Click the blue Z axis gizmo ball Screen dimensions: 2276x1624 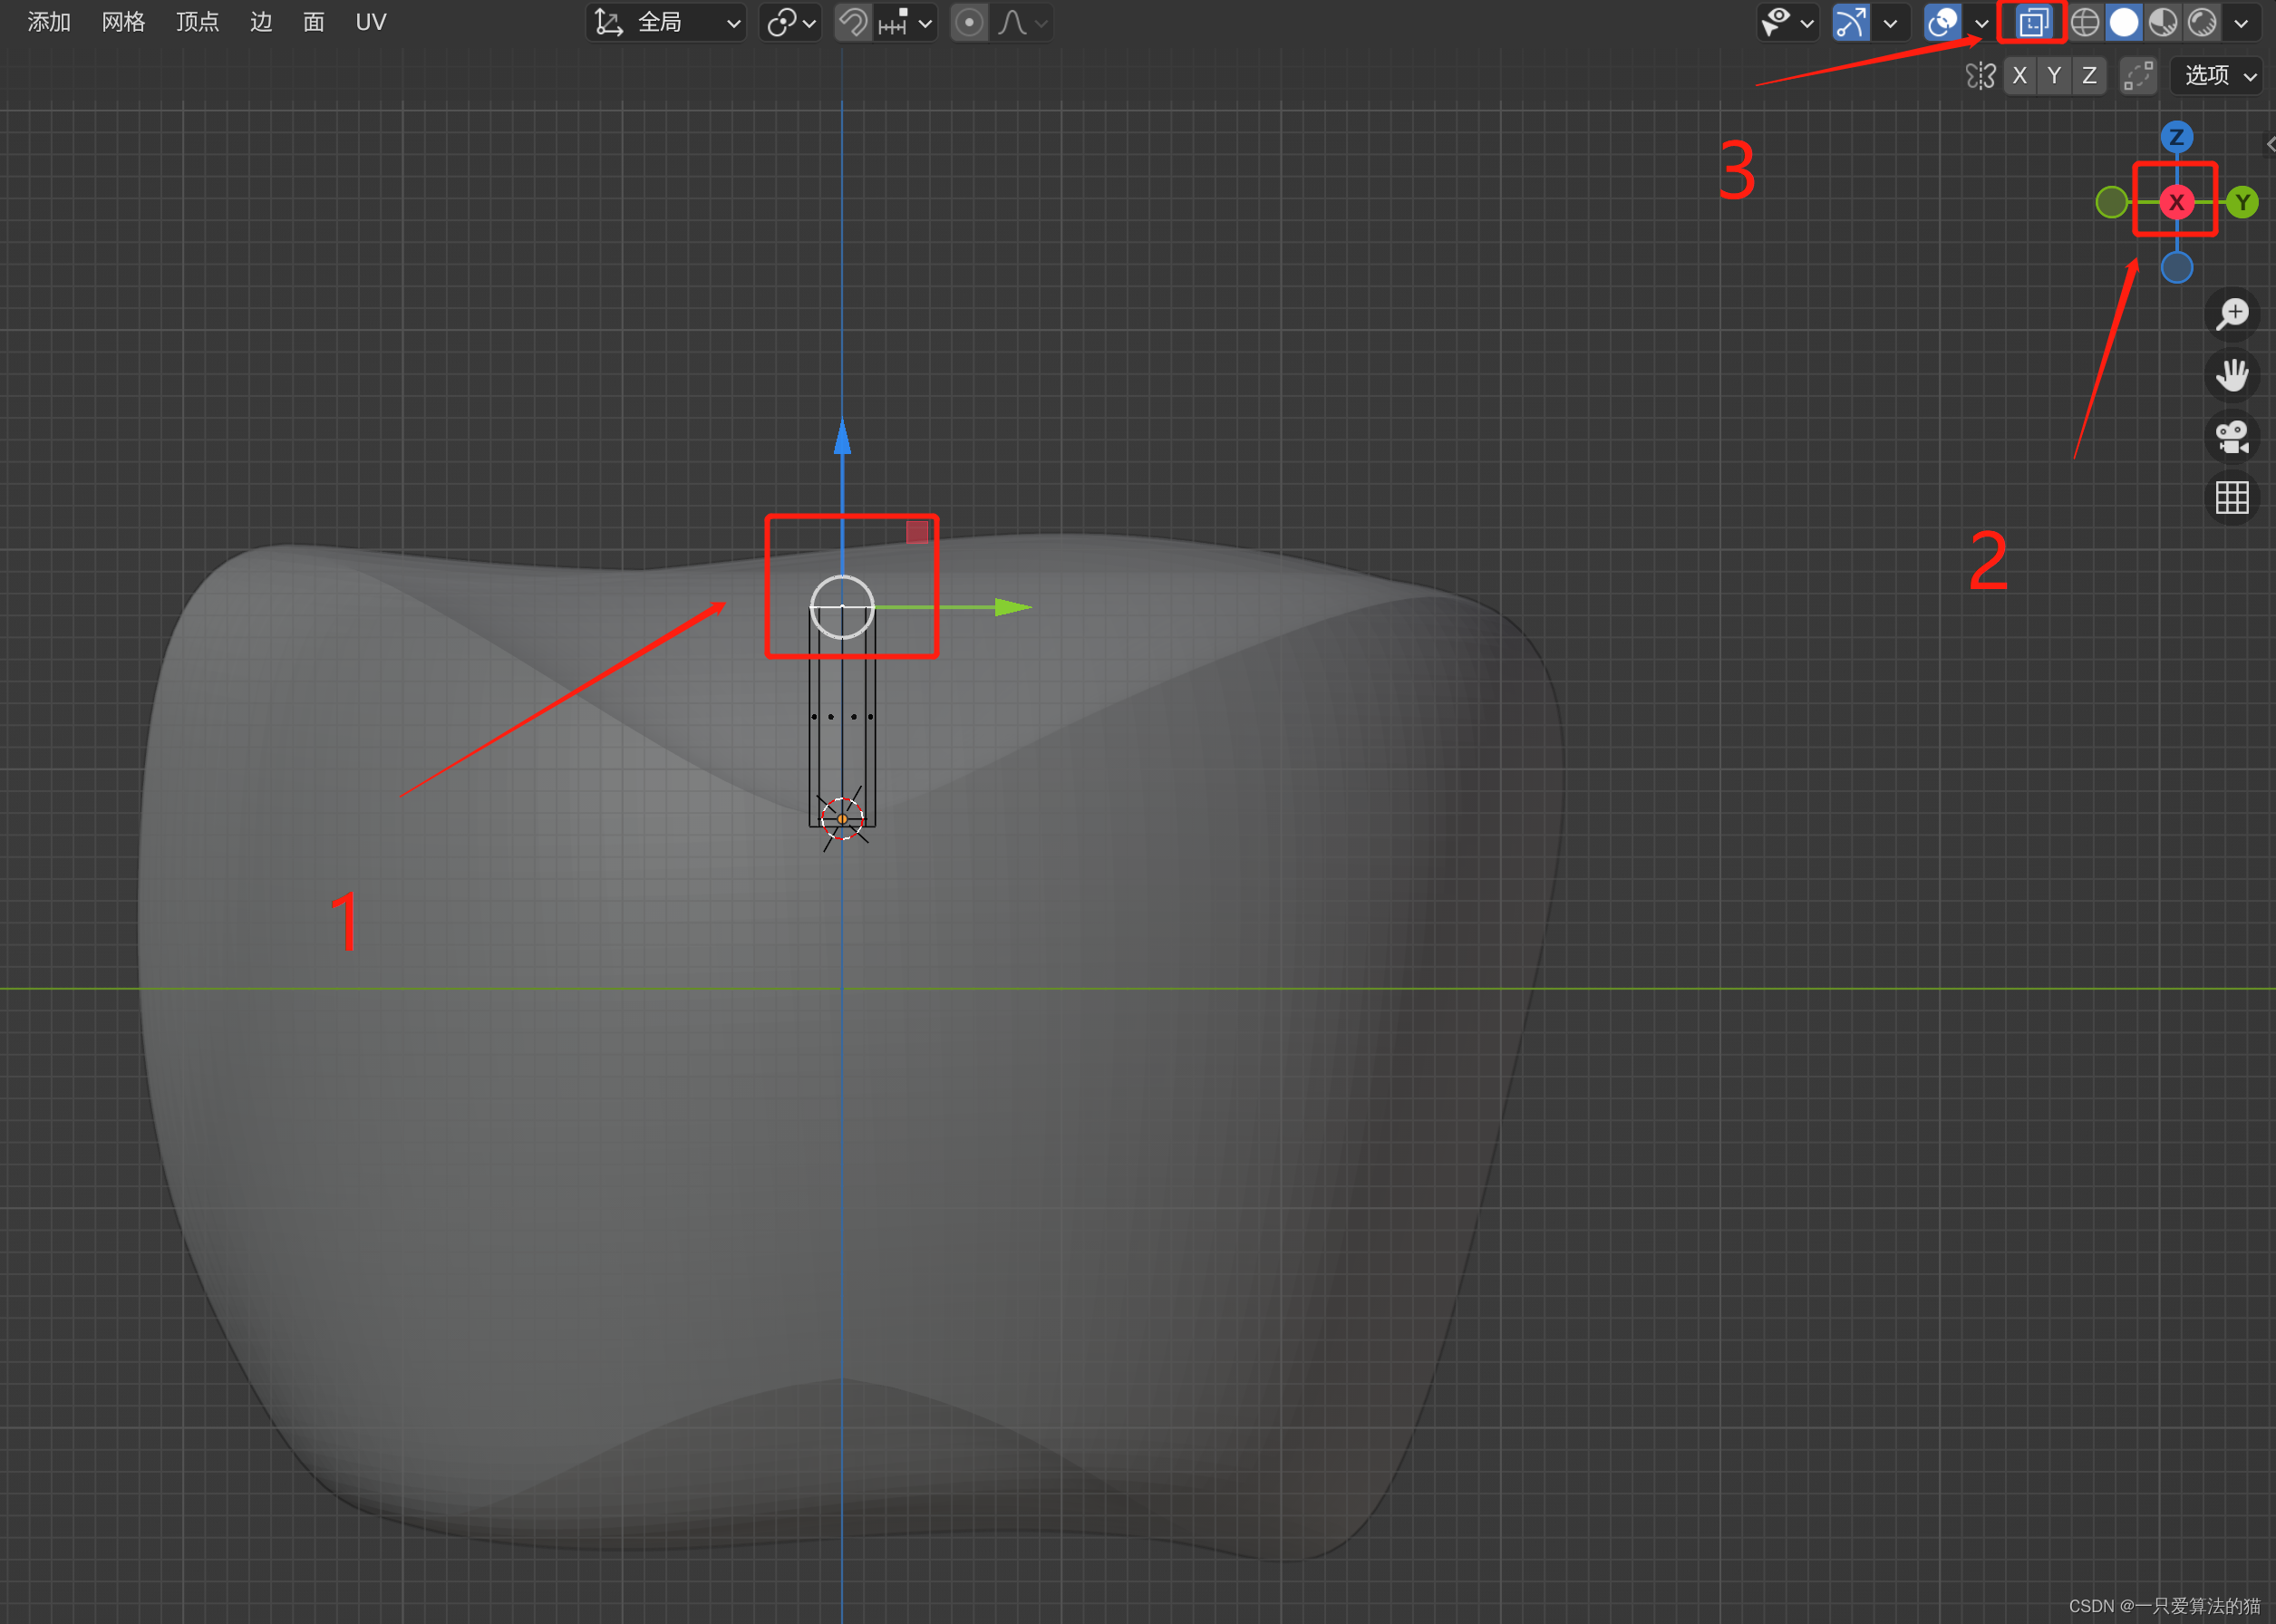(x=2176, y=137)
